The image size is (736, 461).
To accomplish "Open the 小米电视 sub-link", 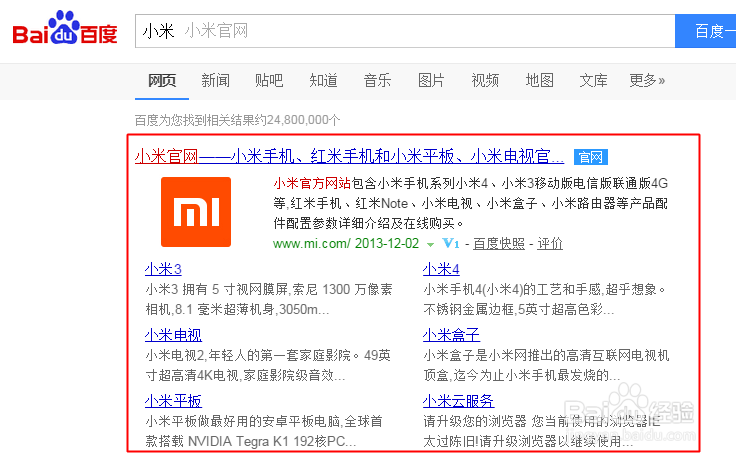I will click(173, 335).
